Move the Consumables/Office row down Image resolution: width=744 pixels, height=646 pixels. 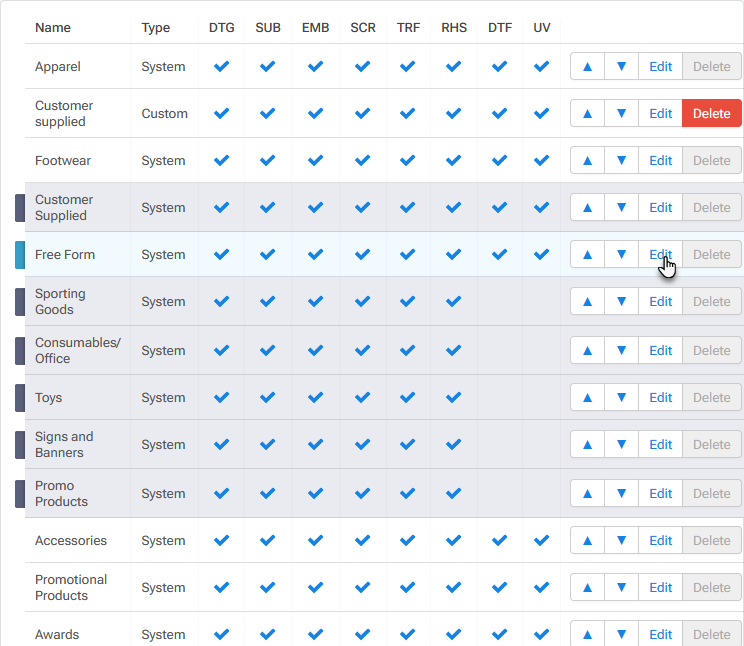coord(621,350)
